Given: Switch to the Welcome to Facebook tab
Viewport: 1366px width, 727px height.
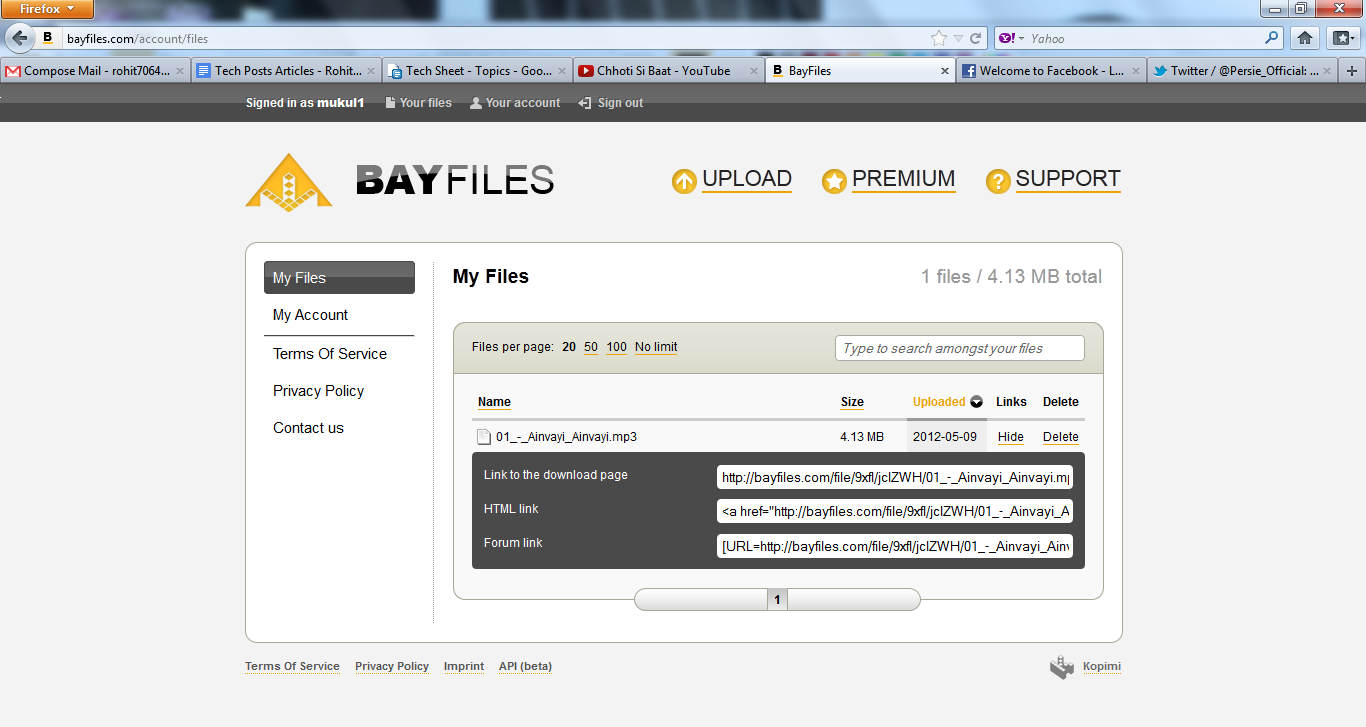Looking at the screenshot, I should (1051, 71).
